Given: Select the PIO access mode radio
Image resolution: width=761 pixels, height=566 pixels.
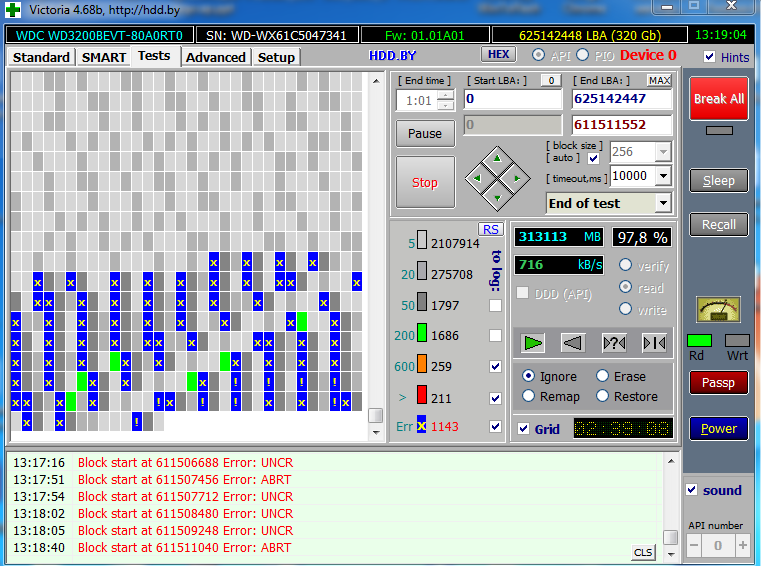Looking at the screenshot, I should click(x=582, y=55).
